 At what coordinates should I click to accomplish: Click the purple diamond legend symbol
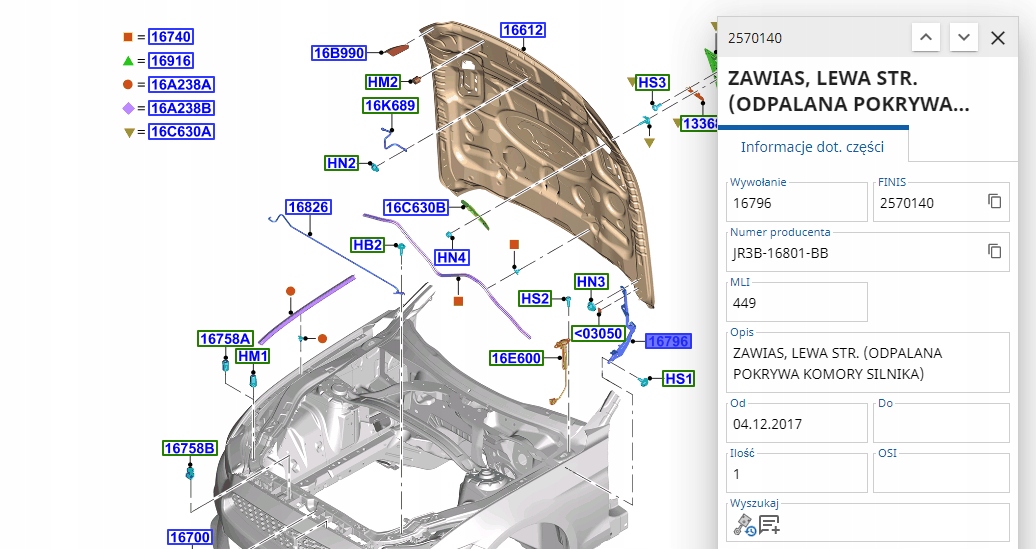[x=128, y=108]
